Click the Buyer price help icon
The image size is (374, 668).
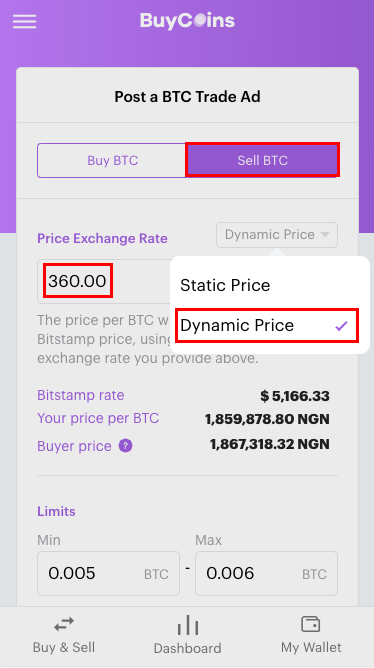(125, 446)
